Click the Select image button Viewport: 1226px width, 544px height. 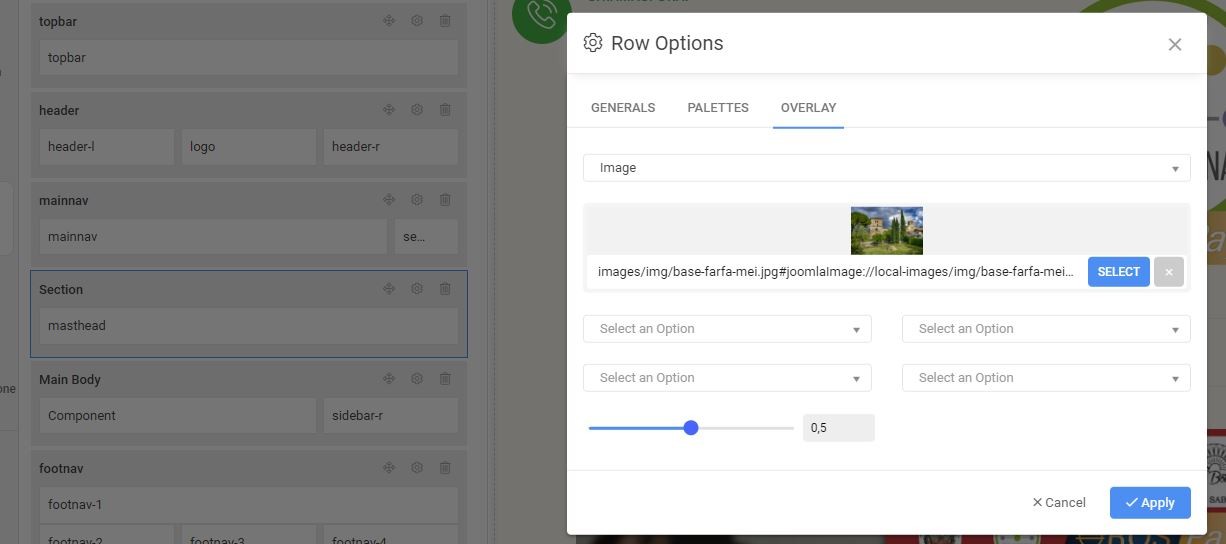click(x=1118, y=272)
